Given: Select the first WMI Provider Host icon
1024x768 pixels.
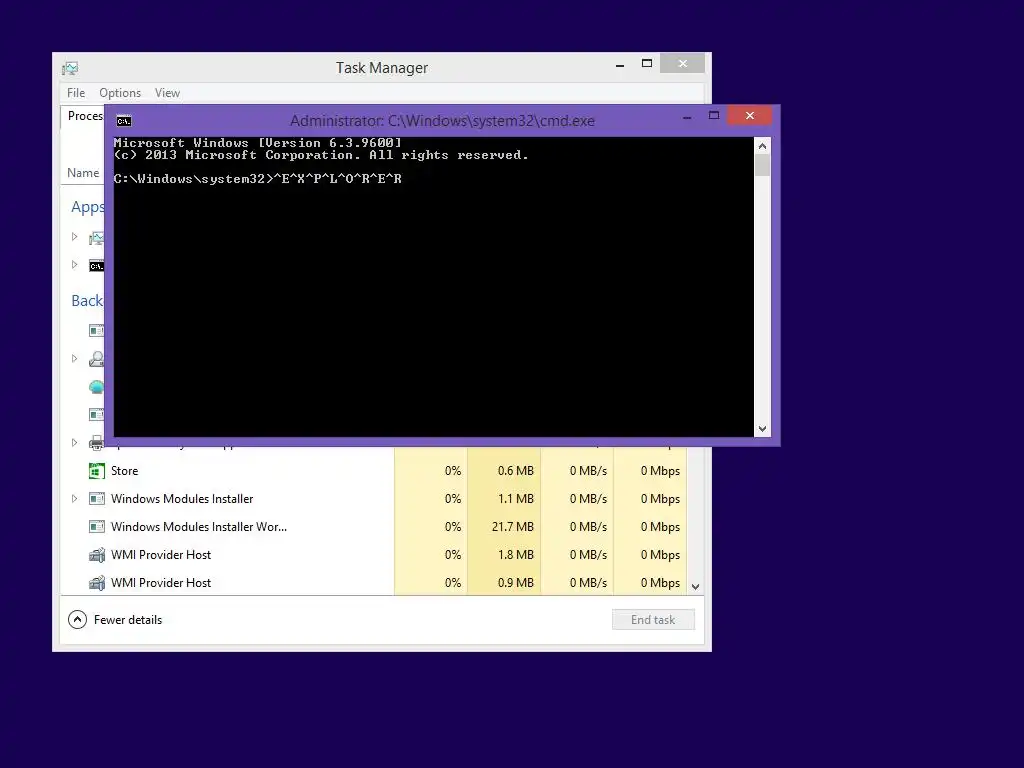Looking at the screenshot, I should [97, 555].
